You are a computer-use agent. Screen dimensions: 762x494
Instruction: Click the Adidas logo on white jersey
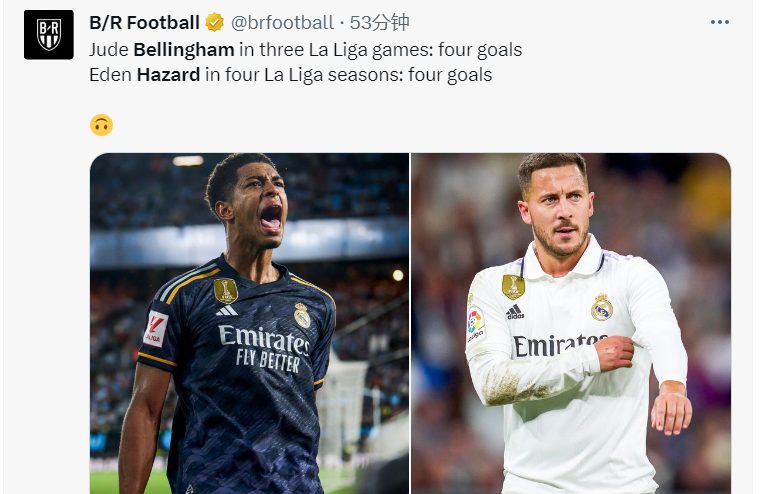point(515,312)
